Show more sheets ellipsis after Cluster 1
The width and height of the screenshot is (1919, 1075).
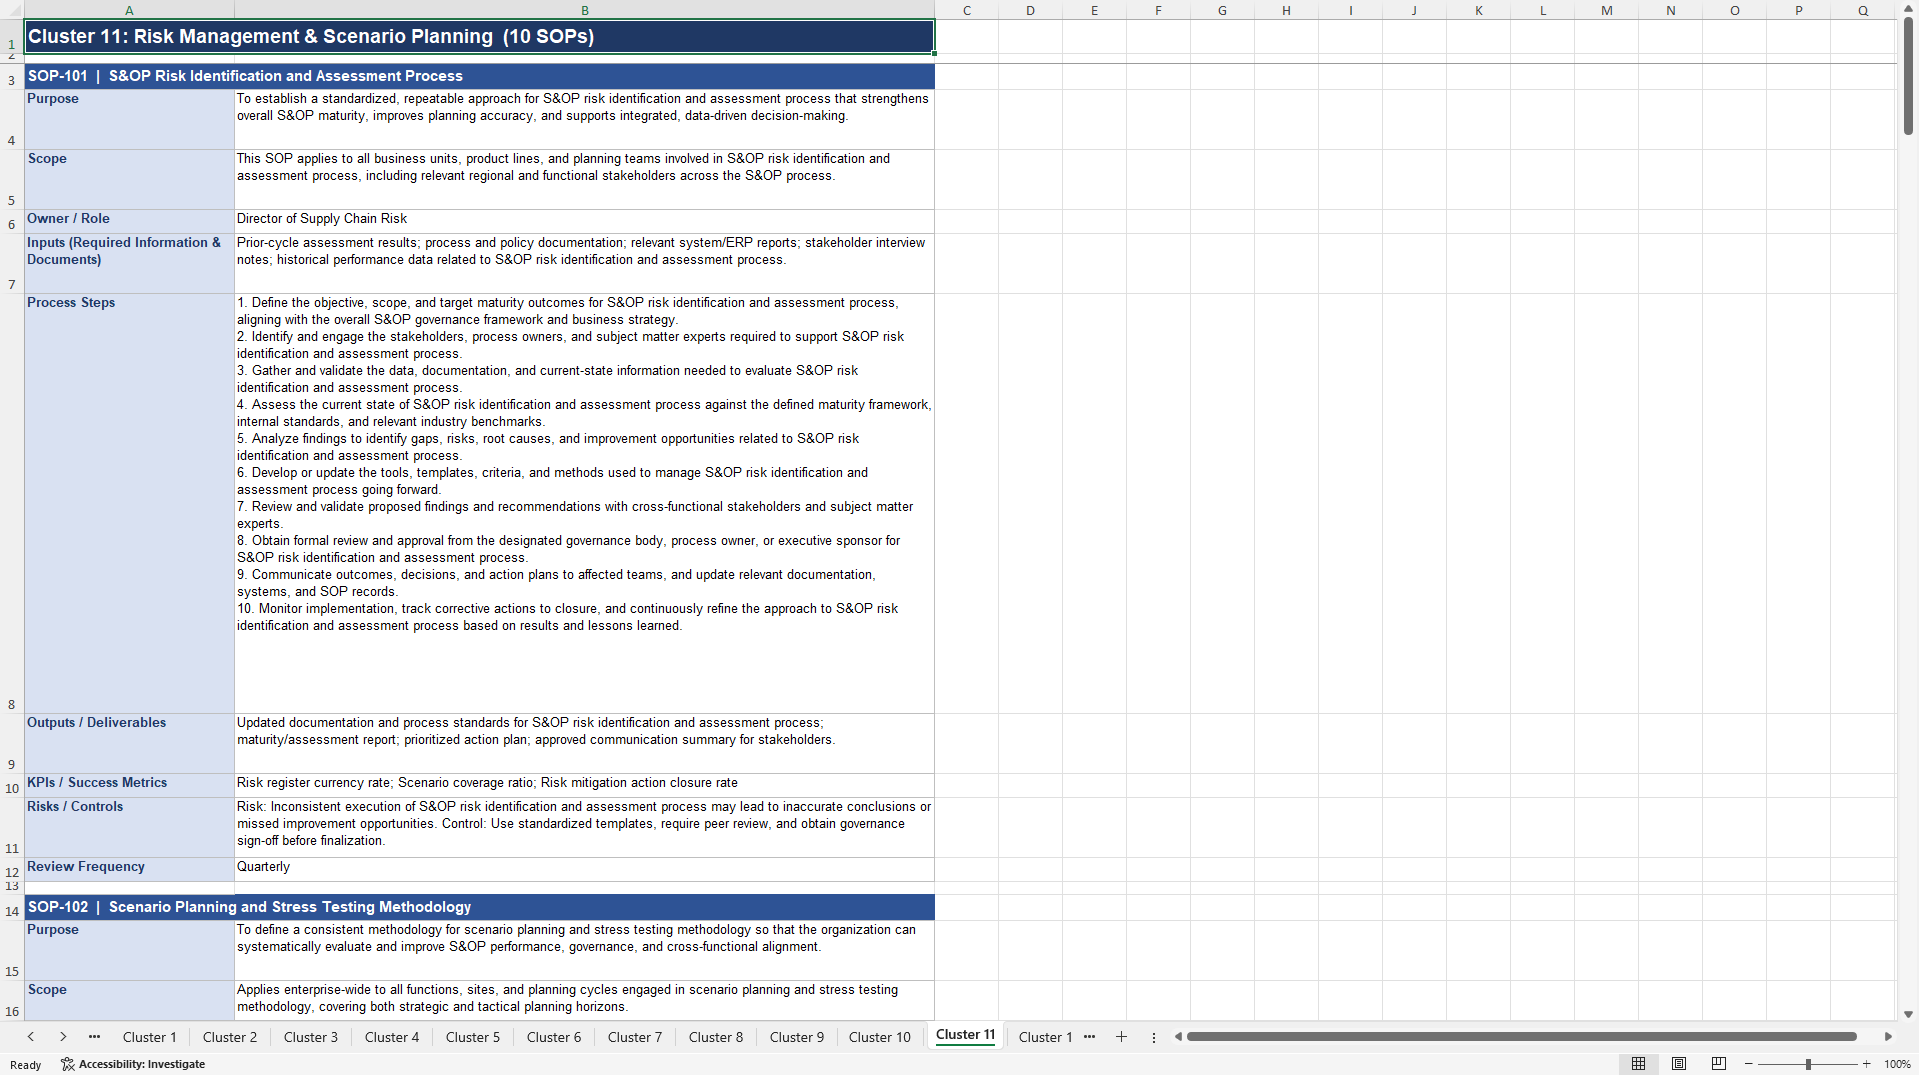pos(1090,1037)
